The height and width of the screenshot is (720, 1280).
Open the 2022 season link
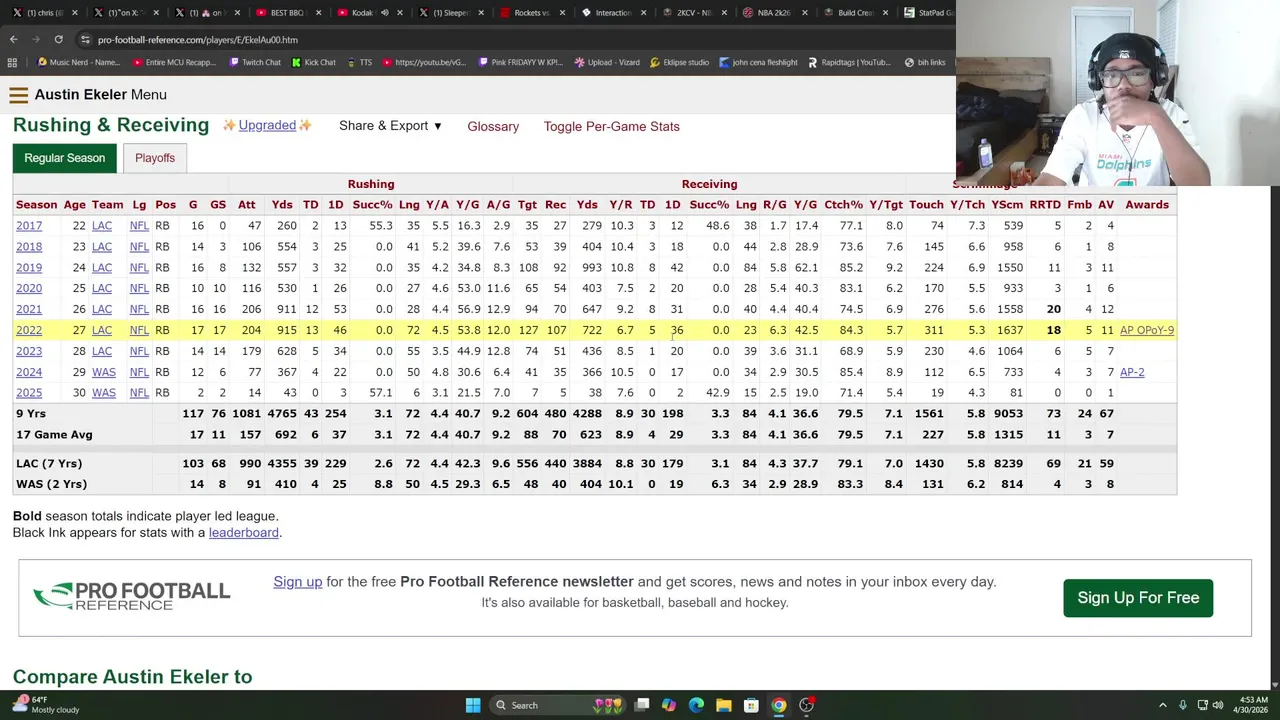[29, 330]
